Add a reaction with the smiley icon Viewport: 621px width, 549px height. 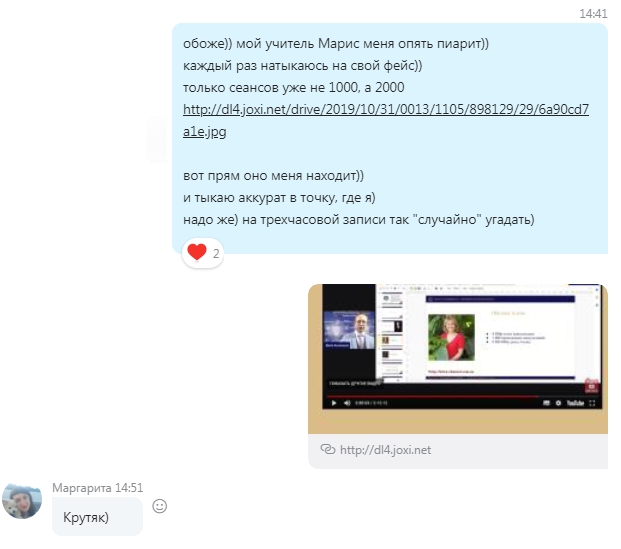(159, 506)
